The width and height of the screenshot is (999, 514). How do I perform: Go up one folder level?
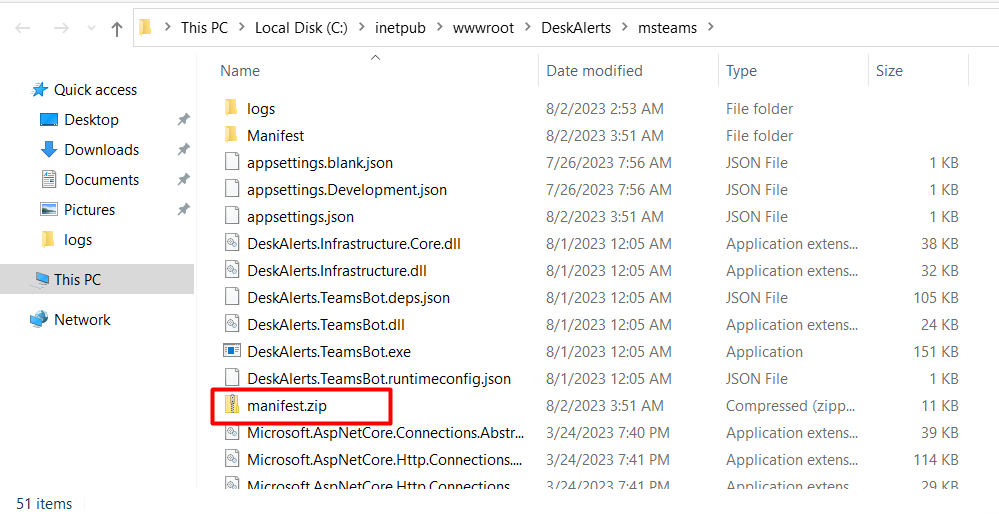pyautogui.click(x=117, y=28)
